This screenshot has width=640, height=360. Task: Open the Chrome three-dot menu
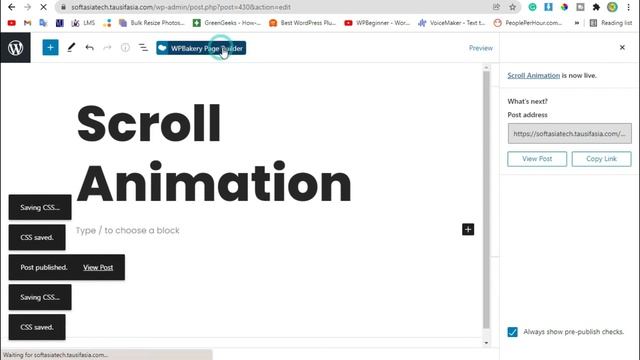coord(628,7)
